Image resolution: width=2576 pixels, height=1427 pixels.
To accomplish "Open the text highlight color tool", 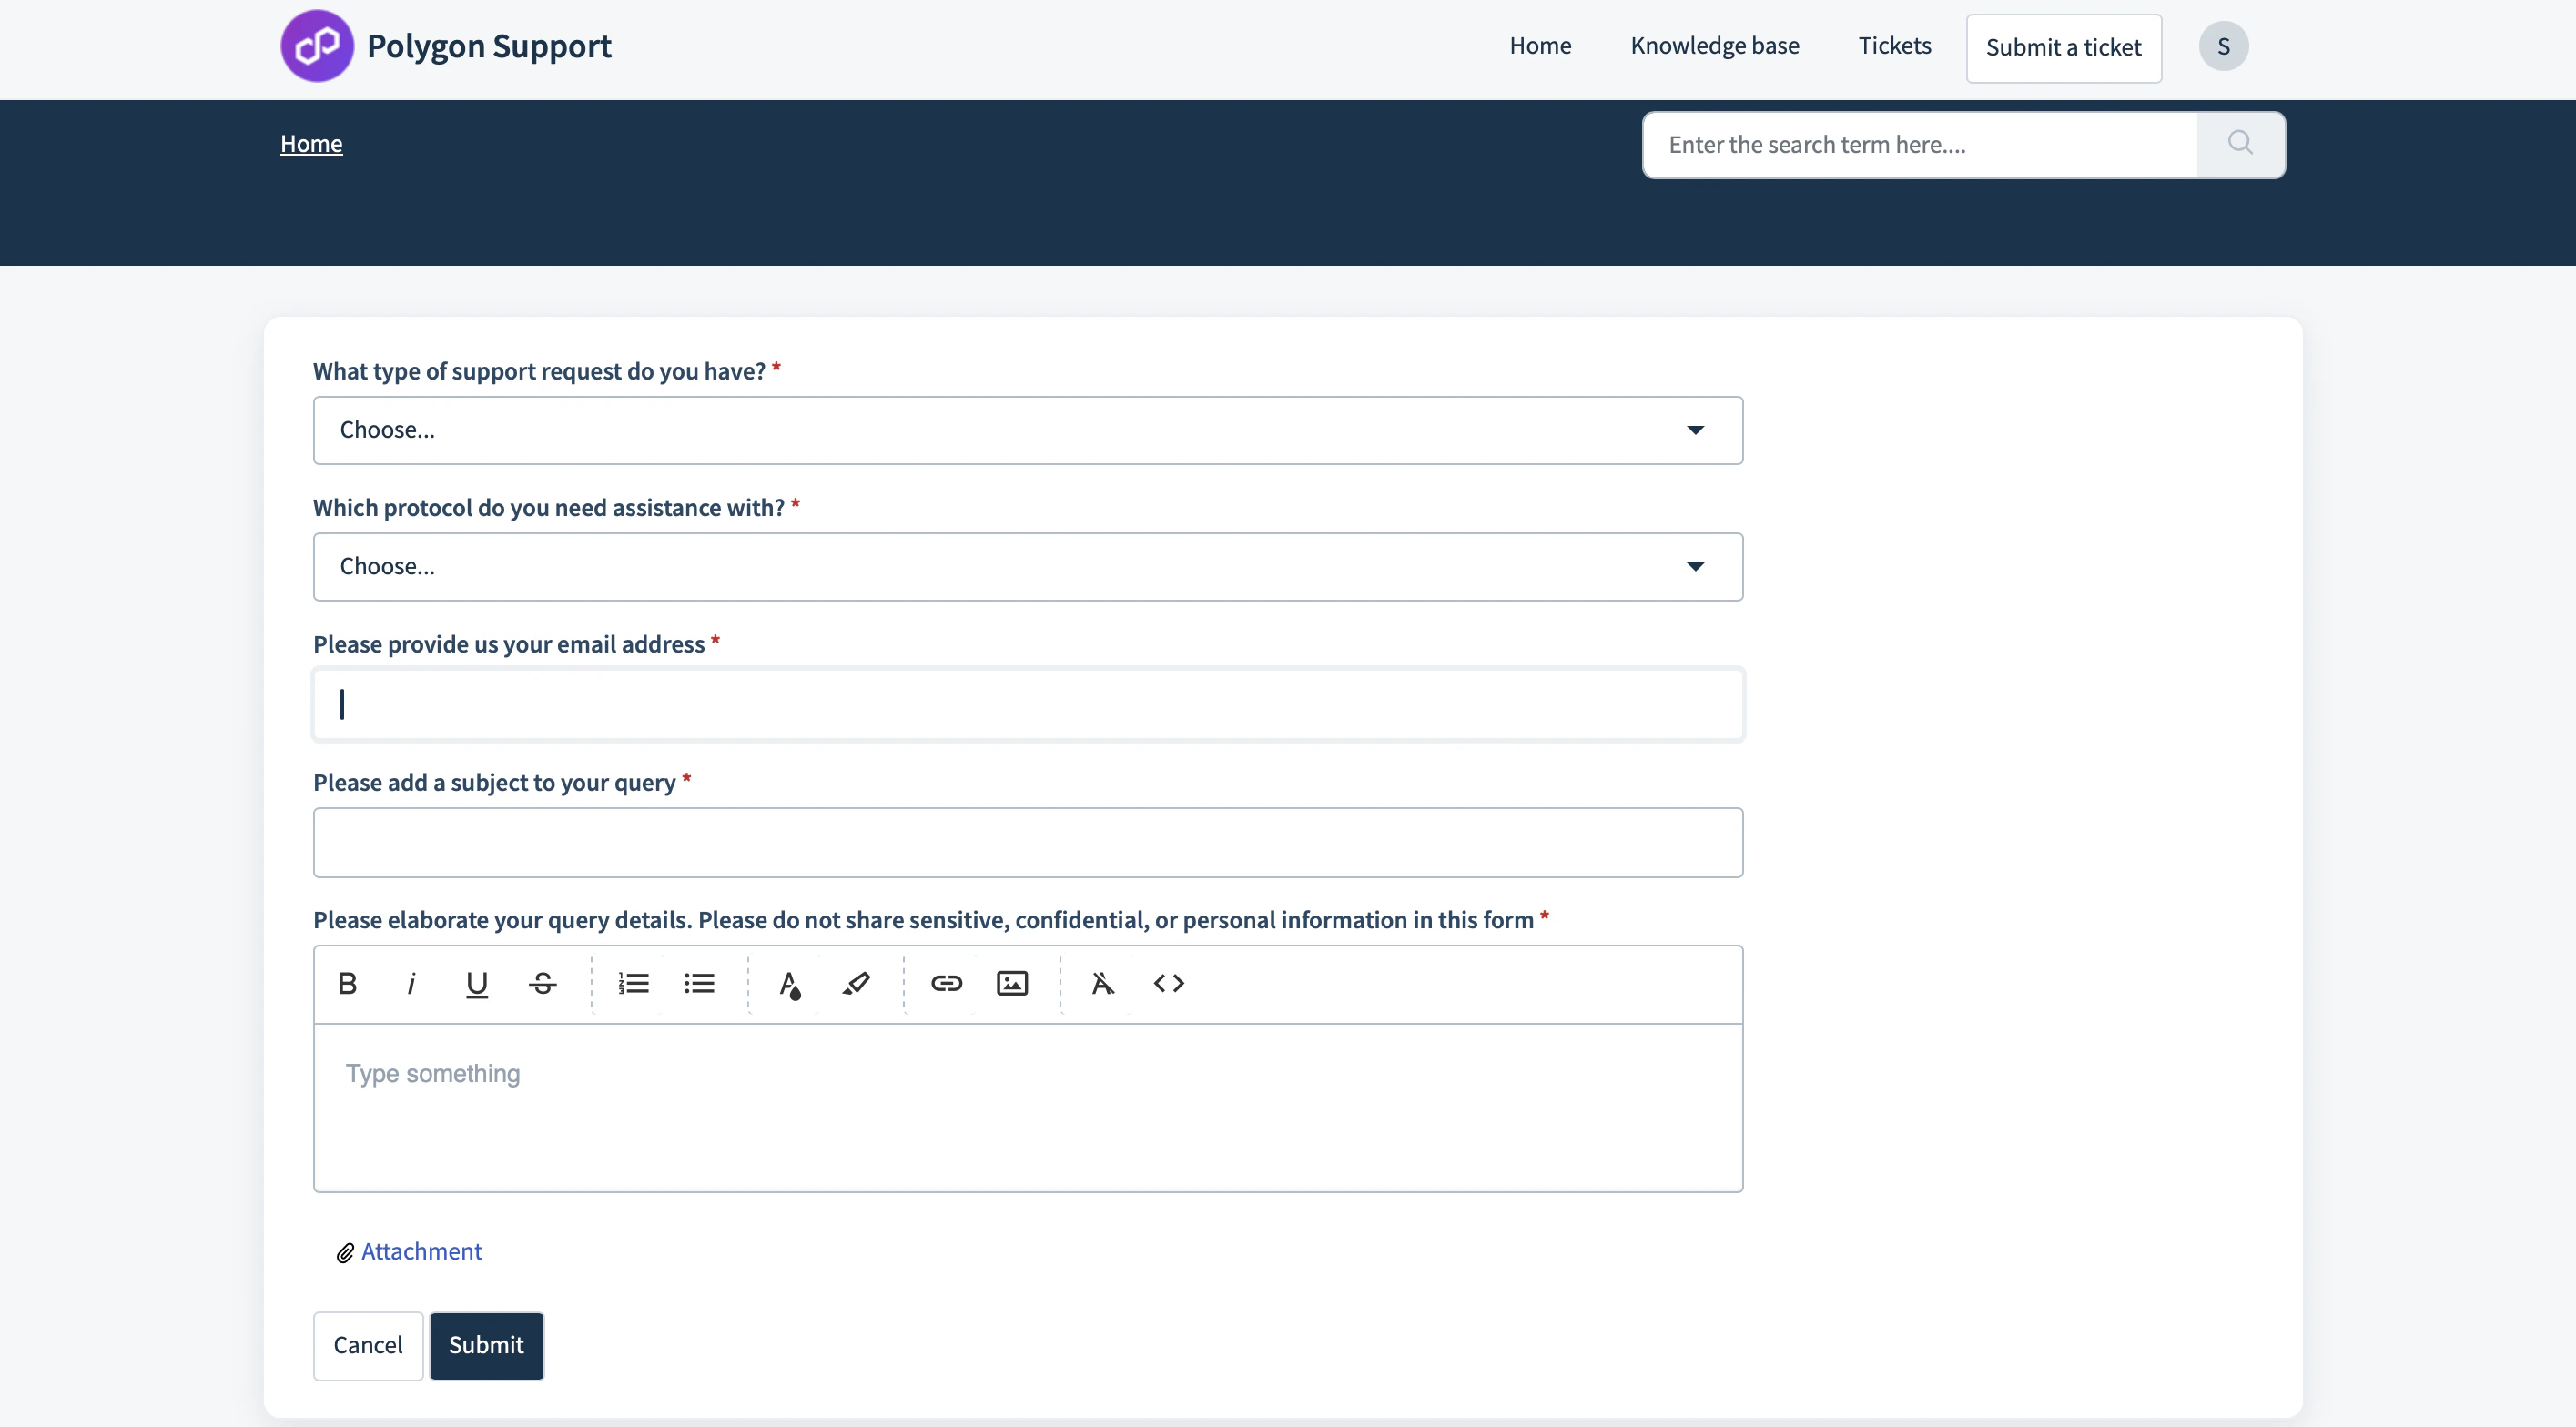I will point(855,984).
